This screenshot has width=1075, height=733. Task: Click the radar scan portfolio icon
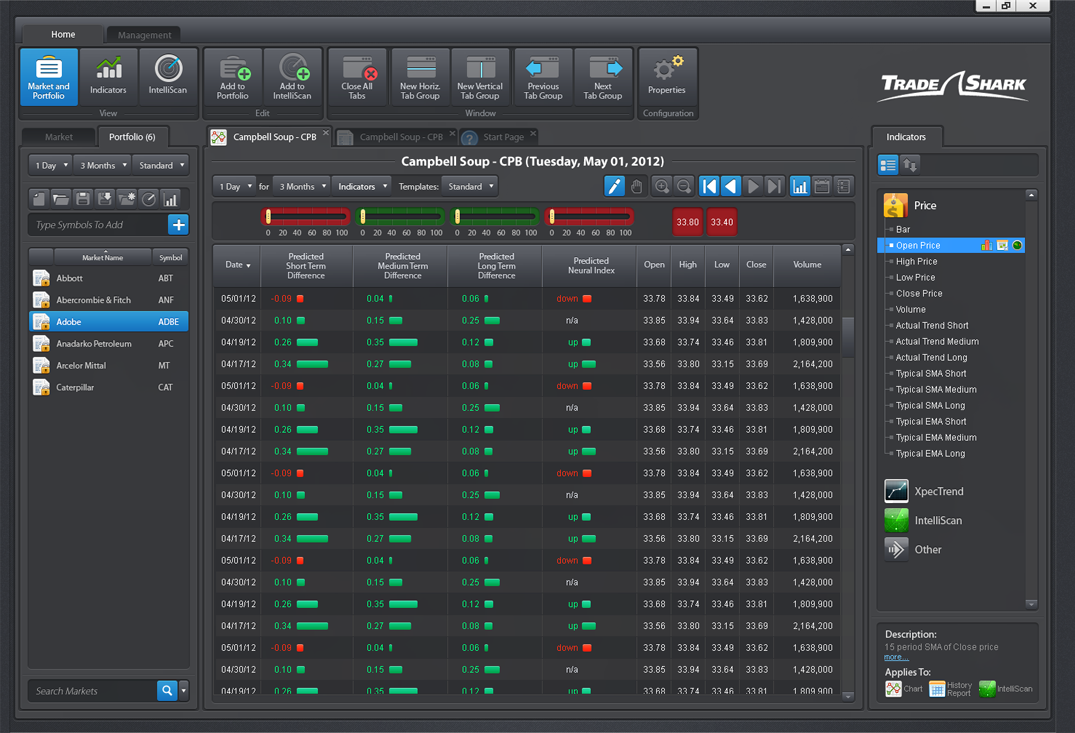(149, 199)
